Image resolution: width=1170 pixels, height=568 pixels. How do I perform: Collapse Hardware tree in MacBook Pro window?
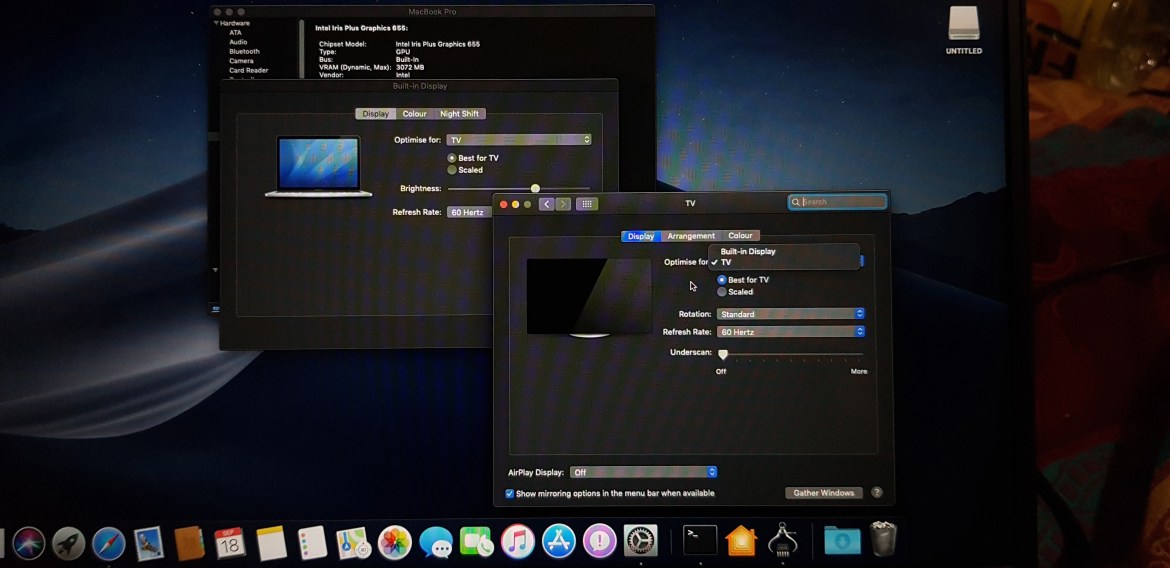(216, 24)
